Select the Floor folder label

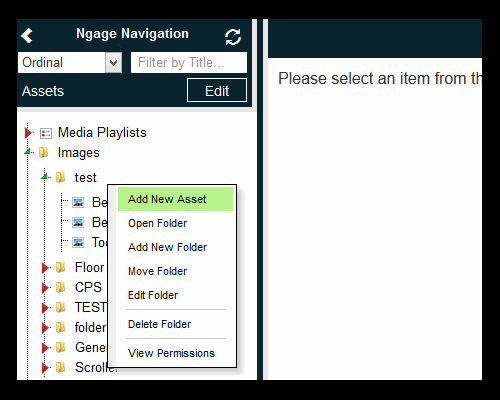[90, 267]
